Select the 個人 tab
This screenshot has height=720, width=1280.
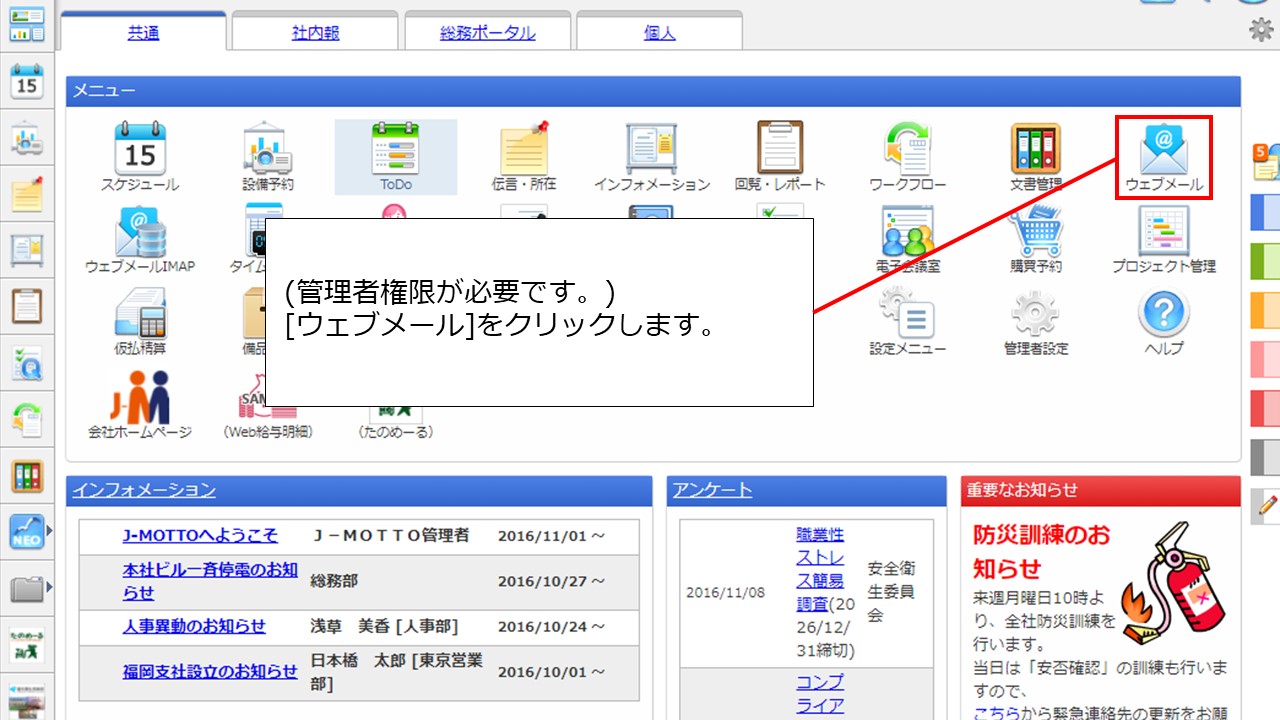point(659,33)
